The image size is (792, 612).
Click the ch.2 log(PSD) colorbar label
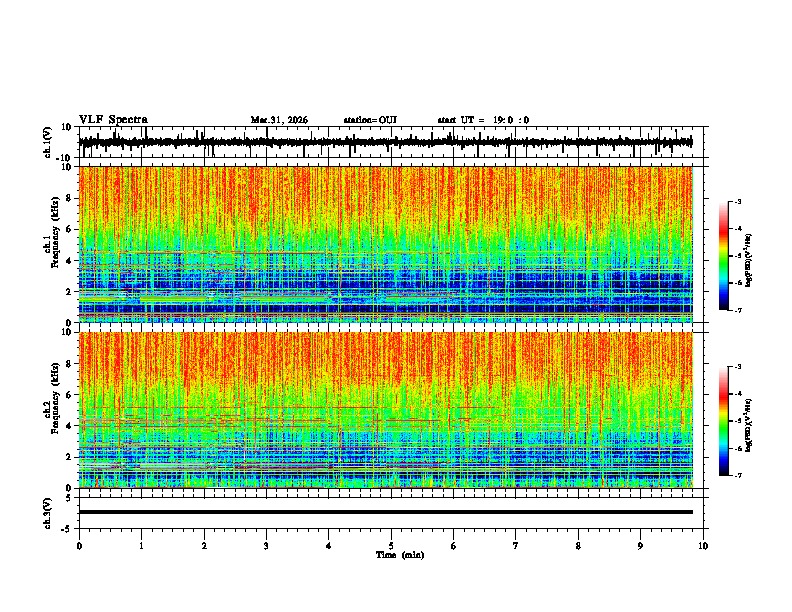(748, 425)
